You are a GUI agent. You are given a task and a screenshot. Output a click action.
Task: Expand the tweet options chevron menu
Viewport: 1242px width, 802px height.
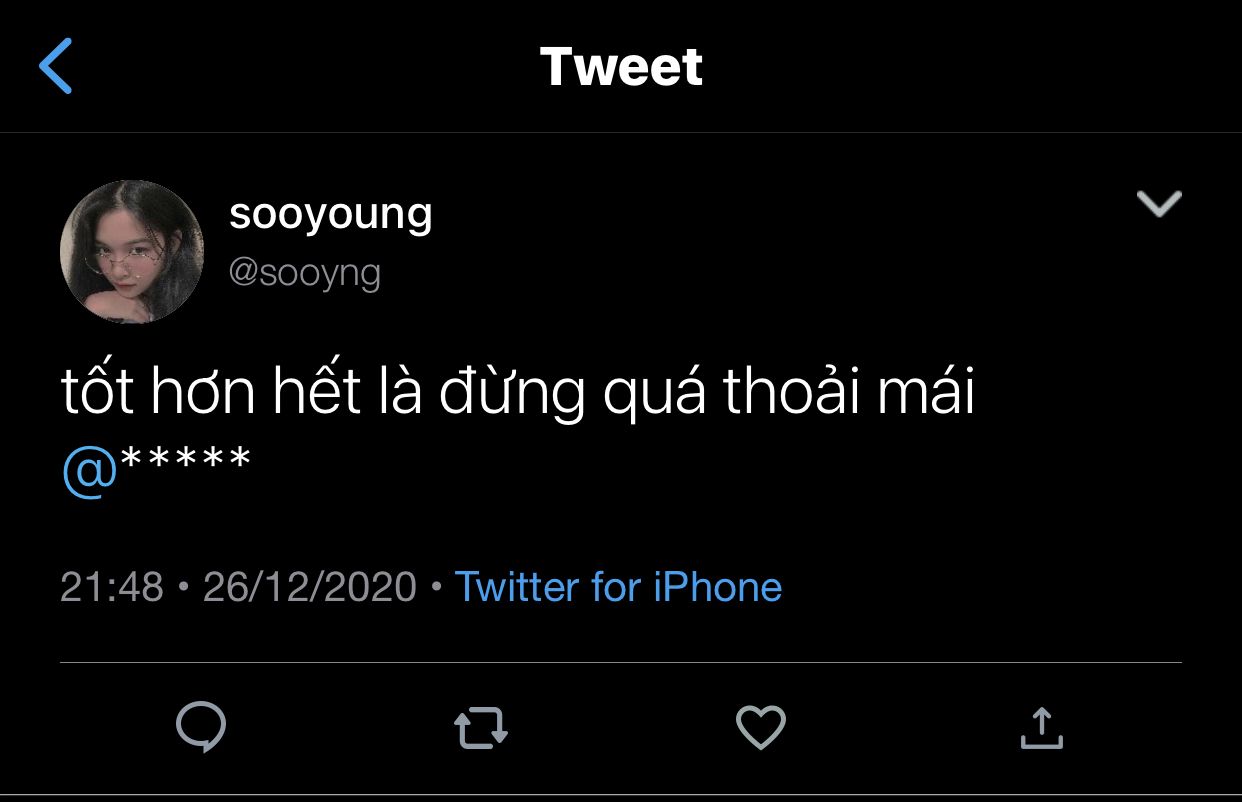pos(1159,203)
